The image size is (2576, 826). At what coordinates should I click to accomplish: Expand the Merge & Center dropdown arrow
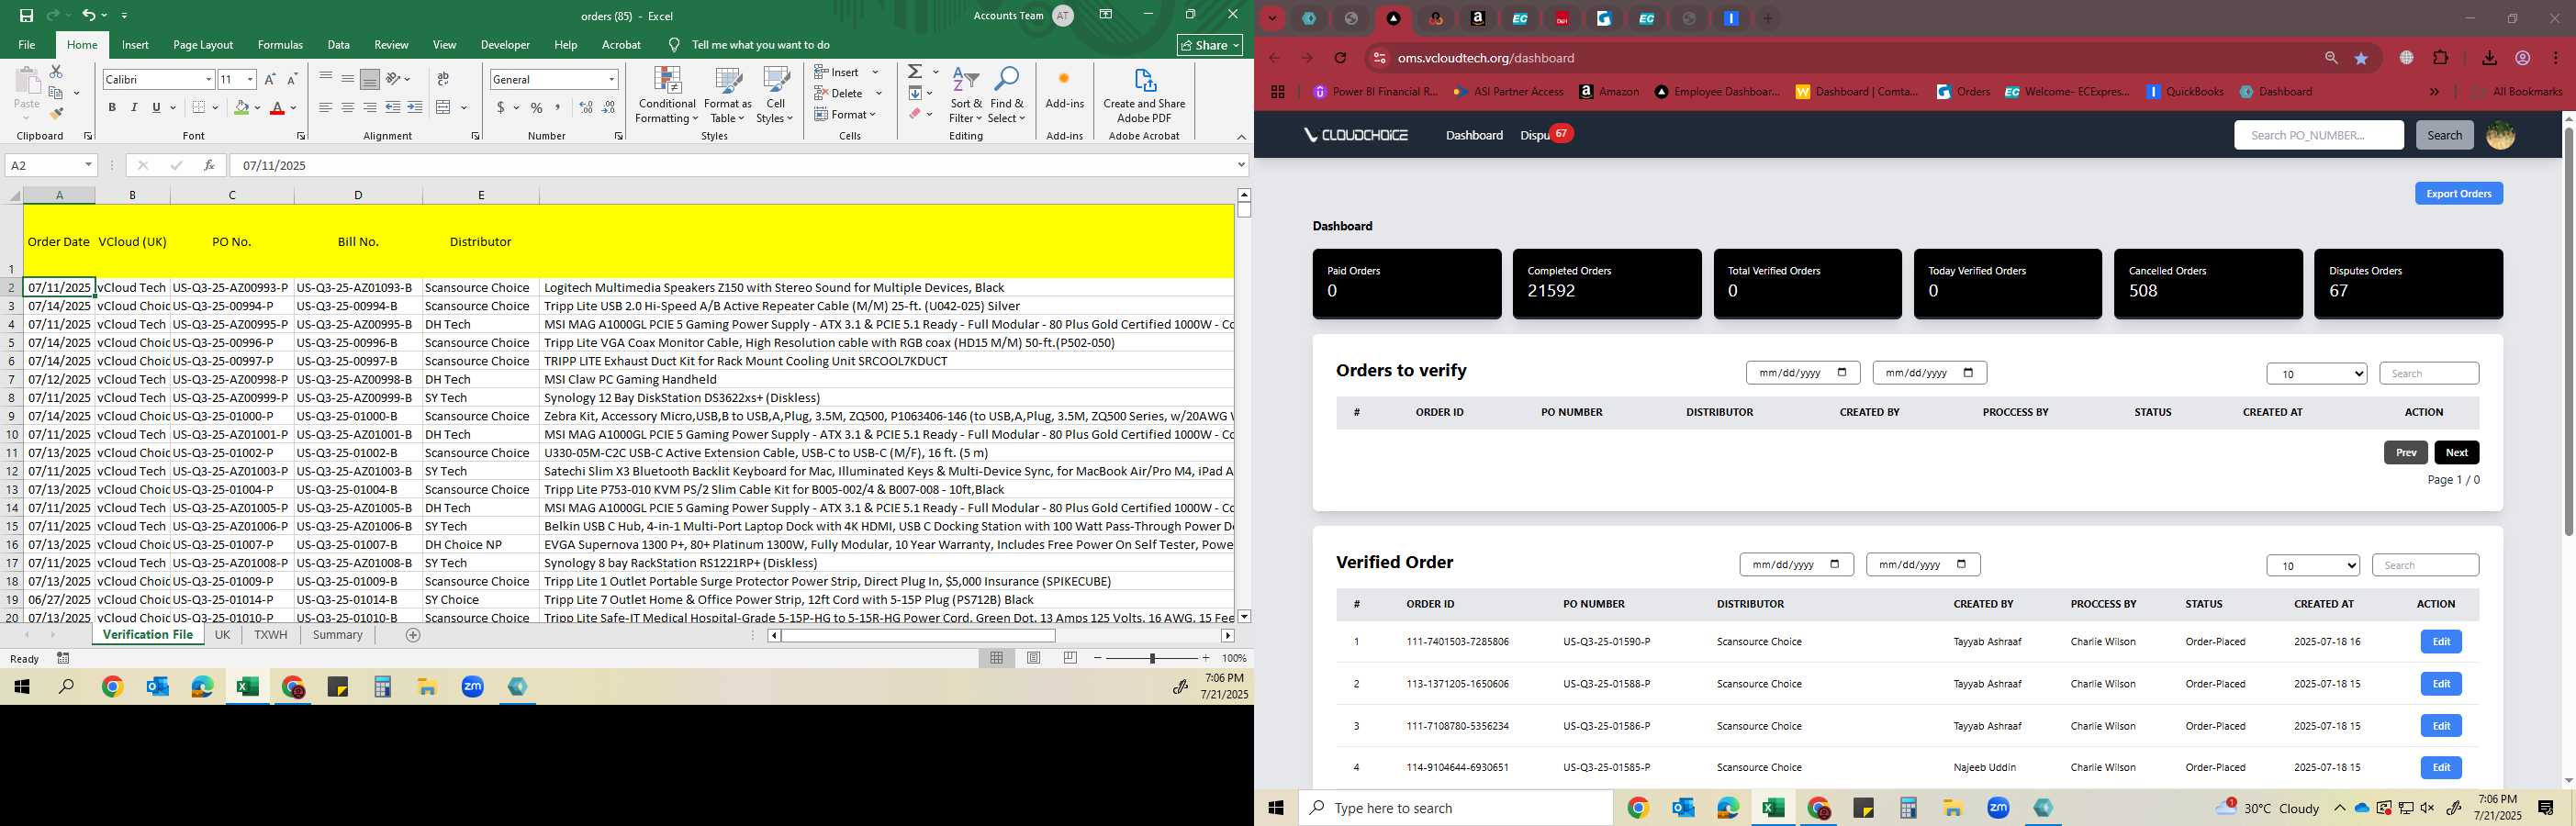click(x=463, y=107)
